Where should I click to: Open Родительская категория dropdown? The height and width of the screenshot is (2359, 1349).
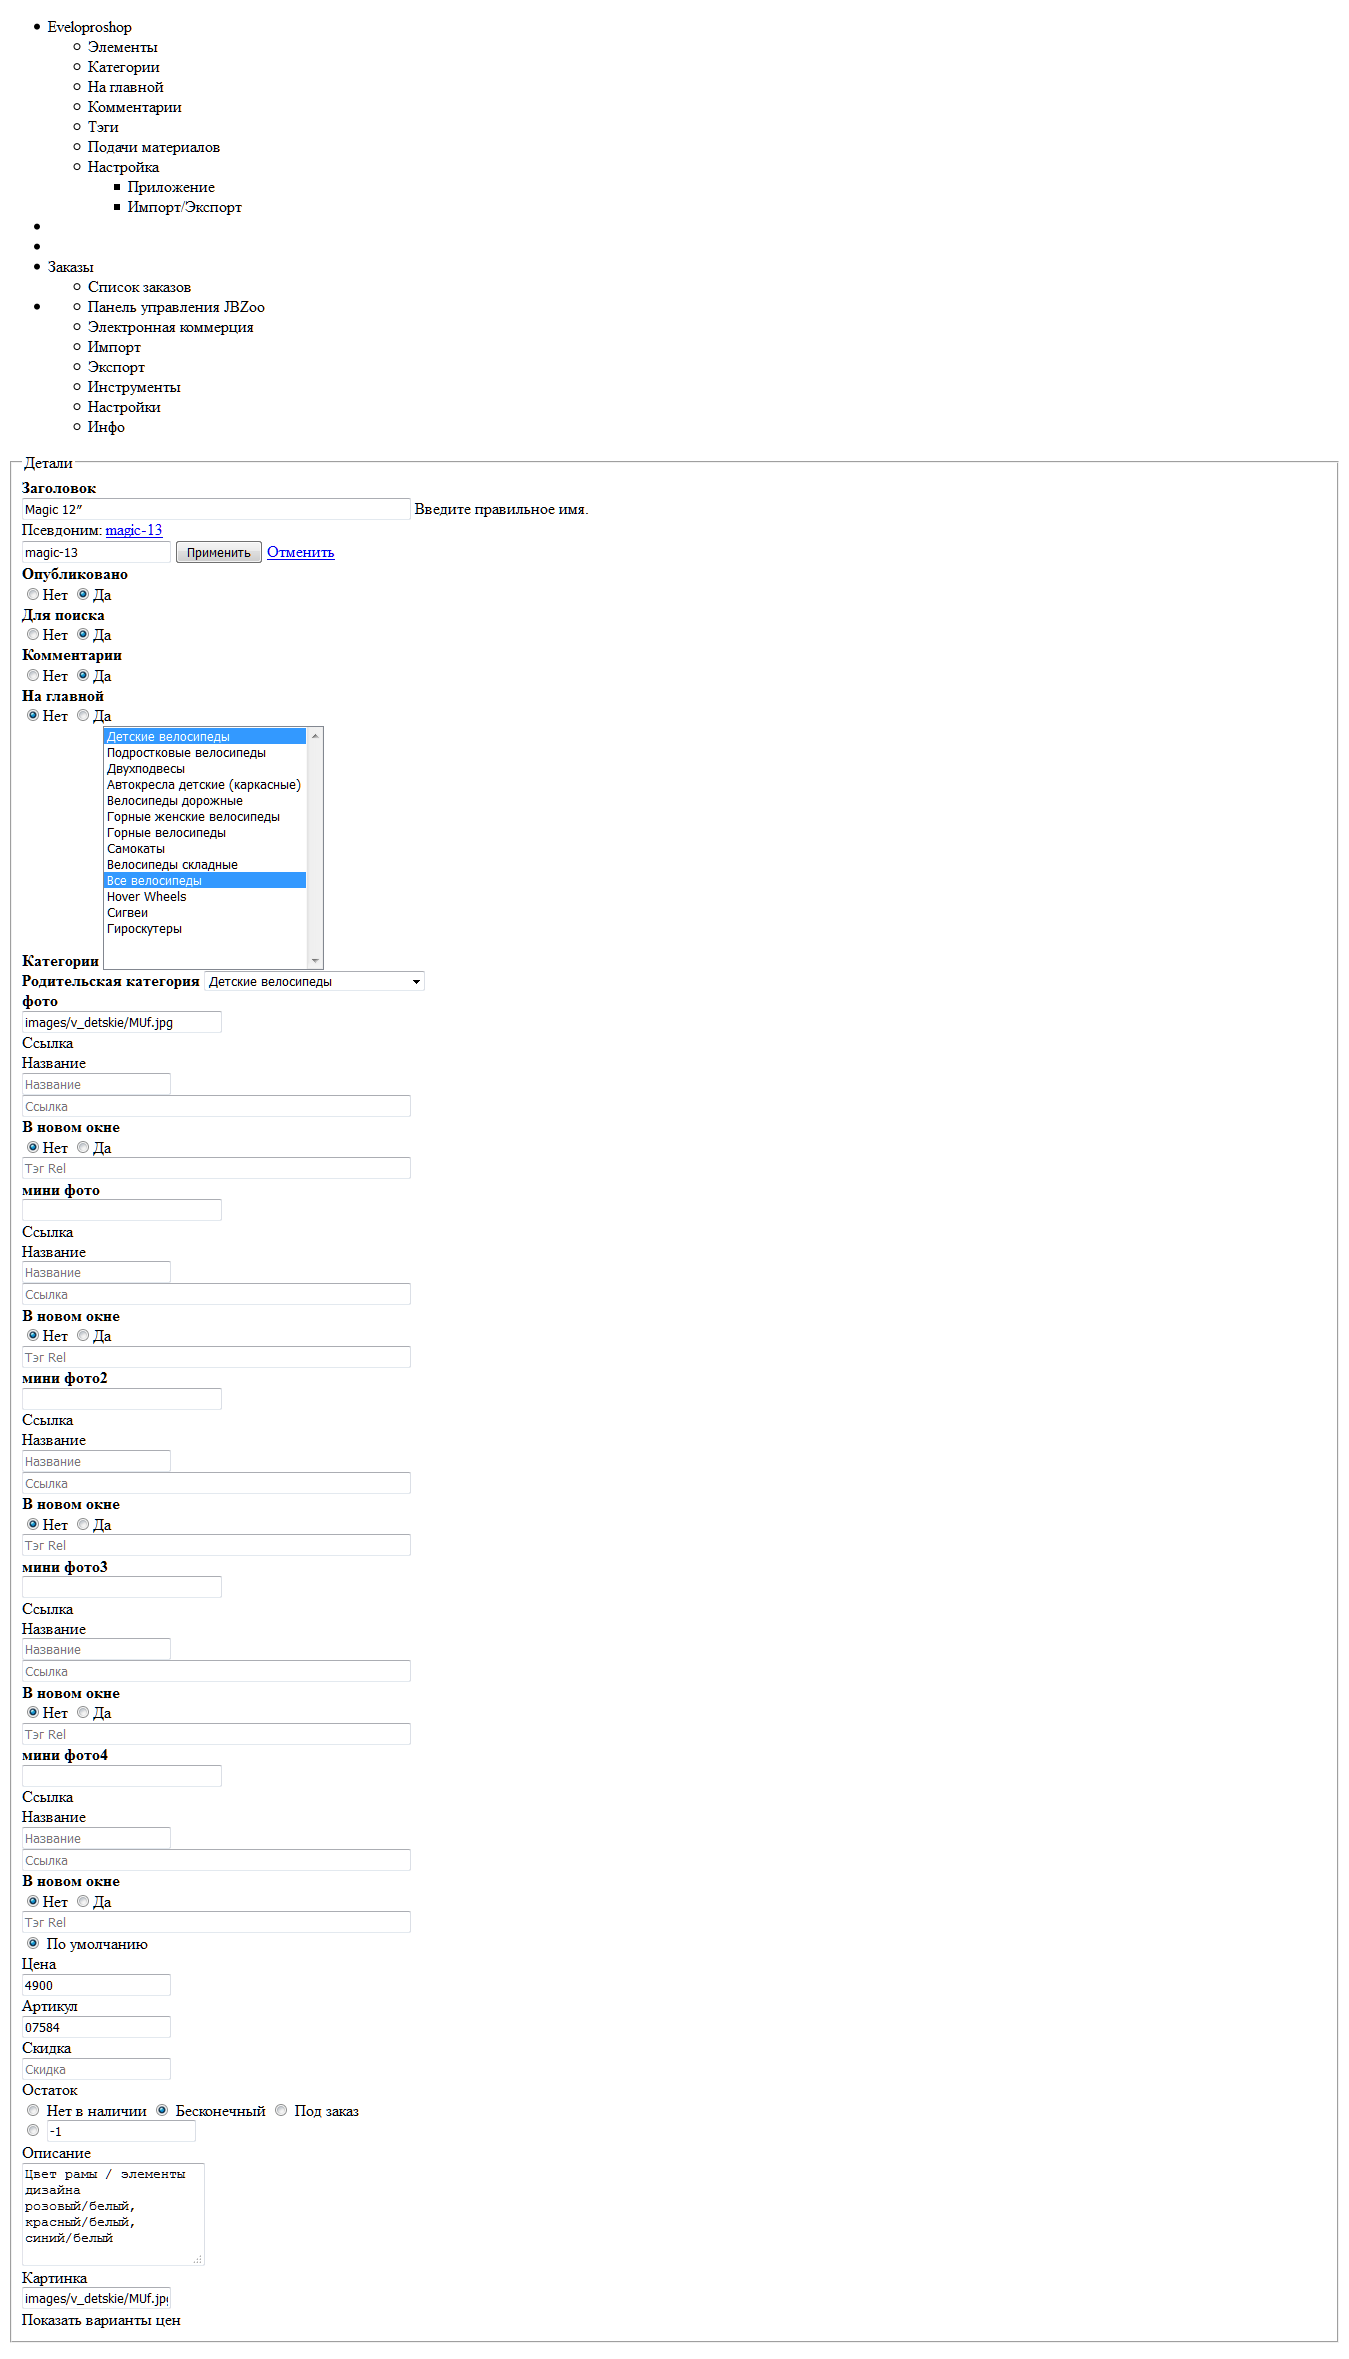pyautogui.click(x=314, y=981)
